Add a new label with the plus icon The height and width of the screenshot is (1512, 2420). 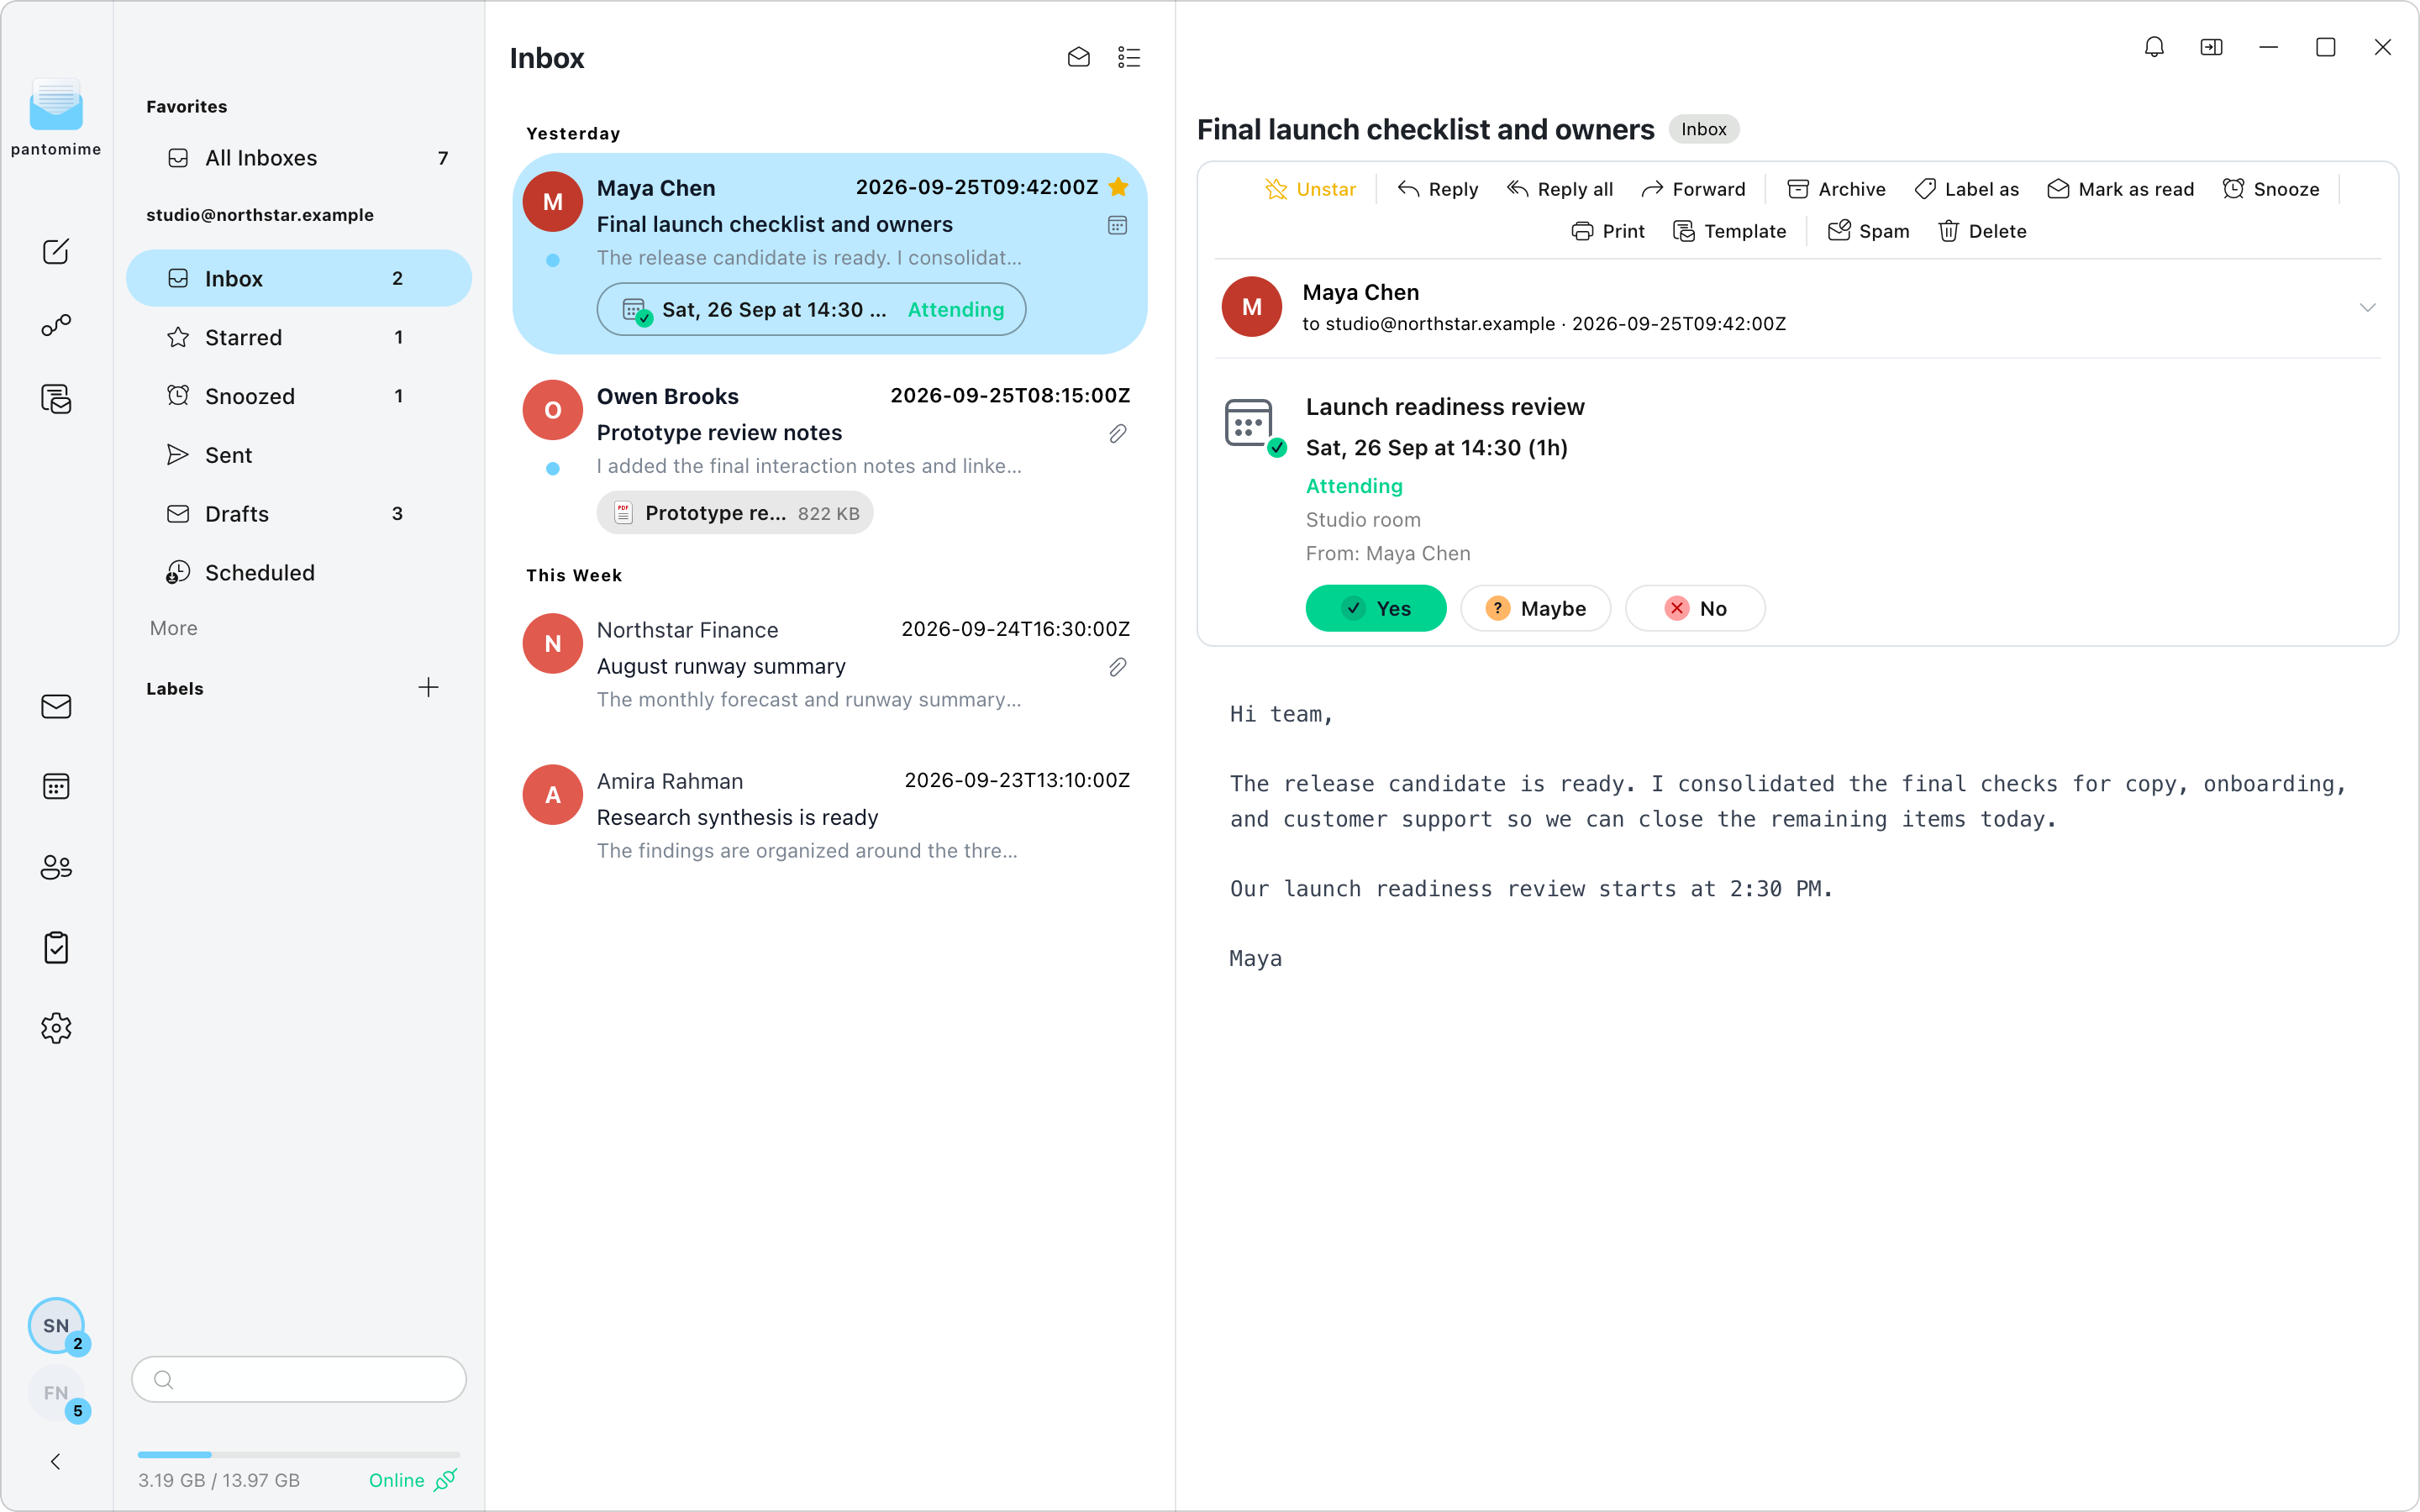428,687
